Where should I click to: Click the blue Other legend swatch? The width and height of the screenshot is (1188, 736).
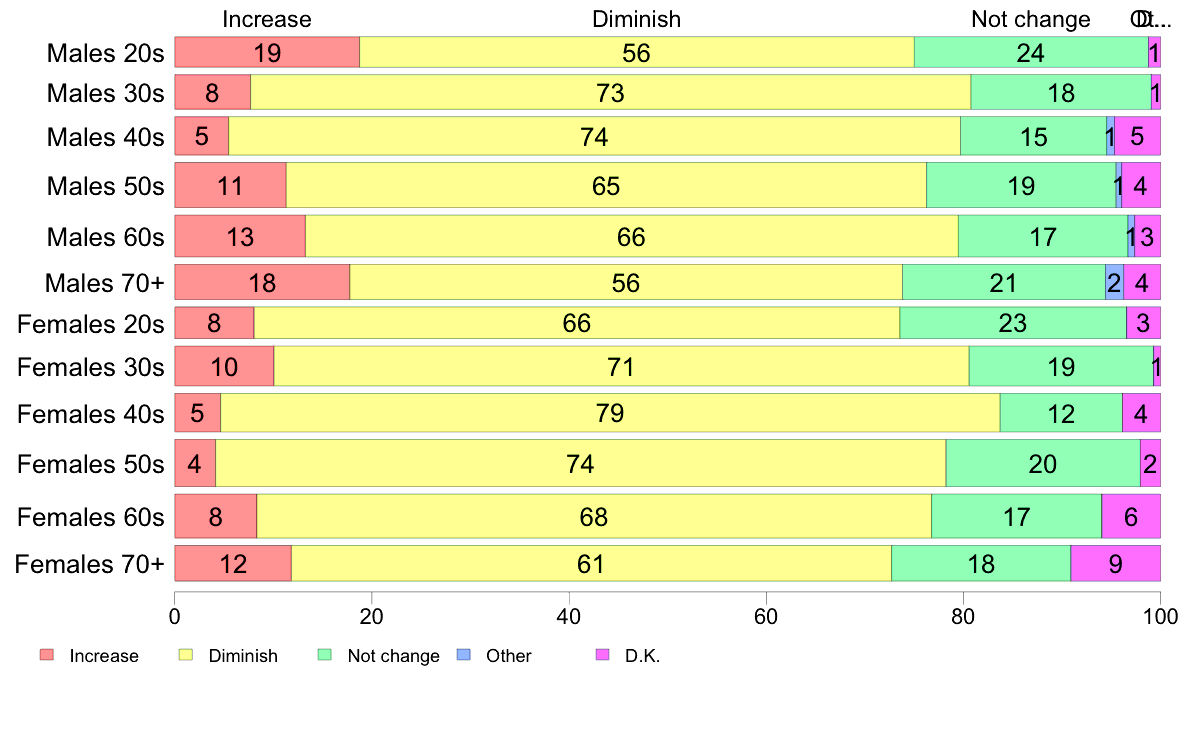[x=463, y=655]
